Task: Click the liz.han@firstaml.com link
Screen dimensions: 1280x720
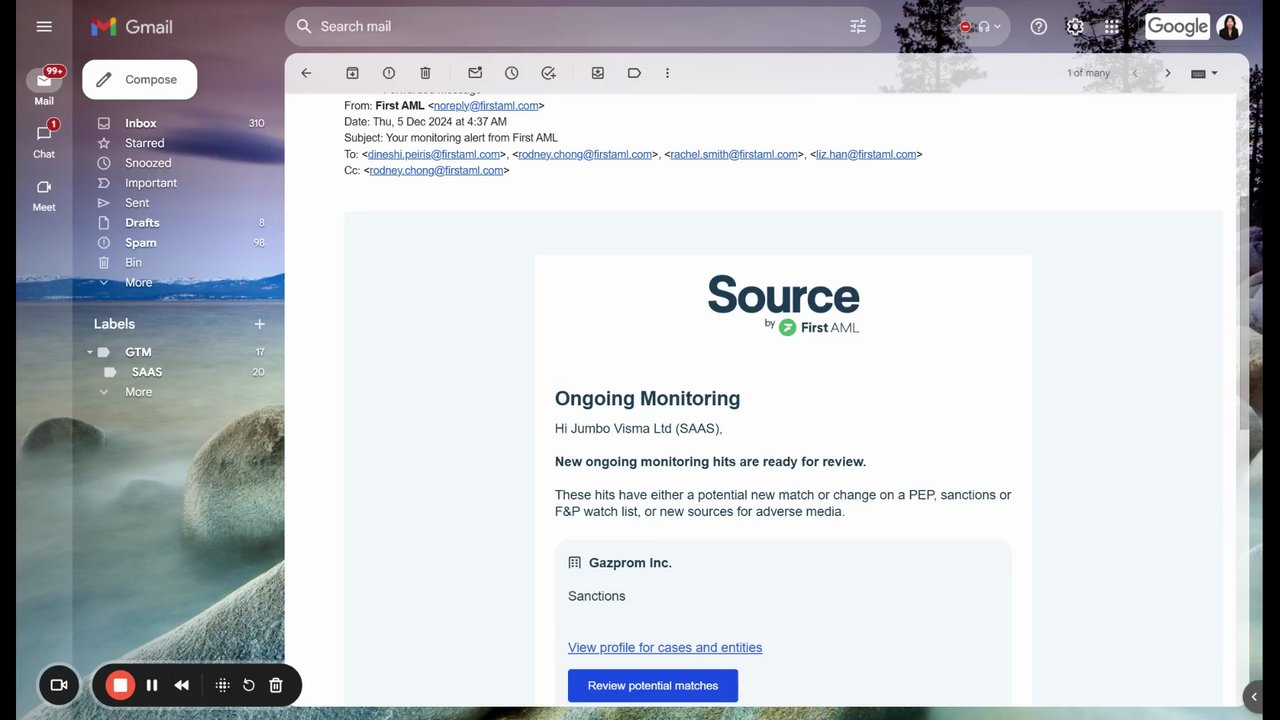Action: [866, 154]
